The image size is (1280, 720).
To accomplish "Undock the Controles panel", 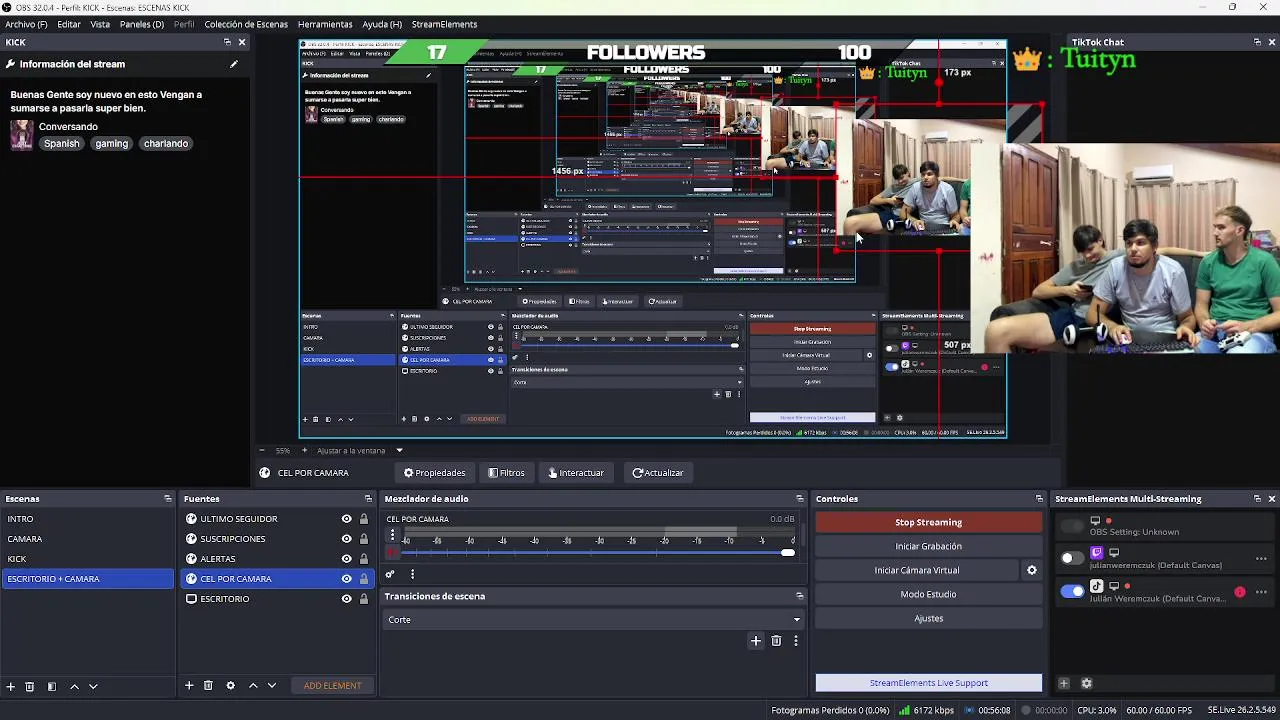I will pos(1039,498).
